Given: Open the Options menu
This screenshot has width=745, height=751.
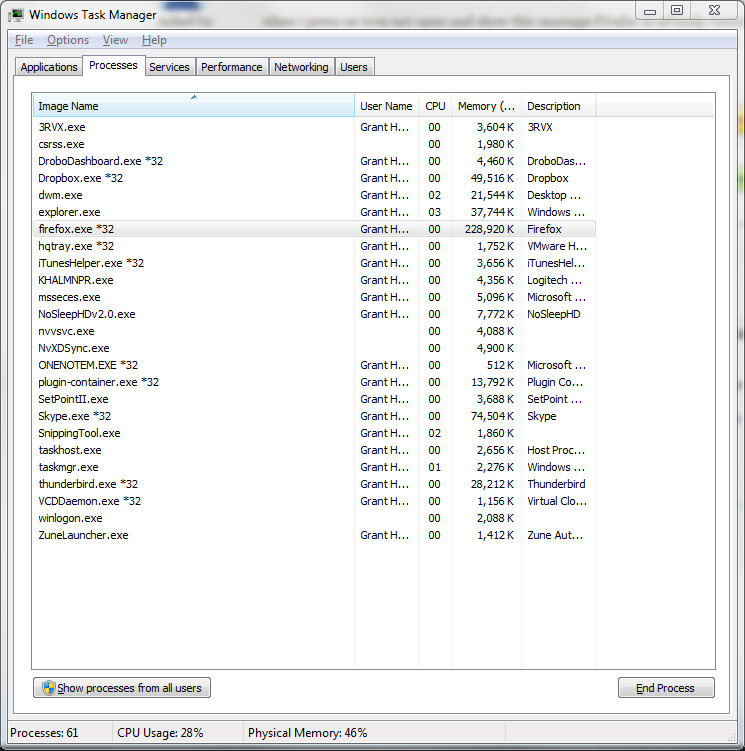Looking at the screenshot, I should pyautogui.click(x=68, y=40).
